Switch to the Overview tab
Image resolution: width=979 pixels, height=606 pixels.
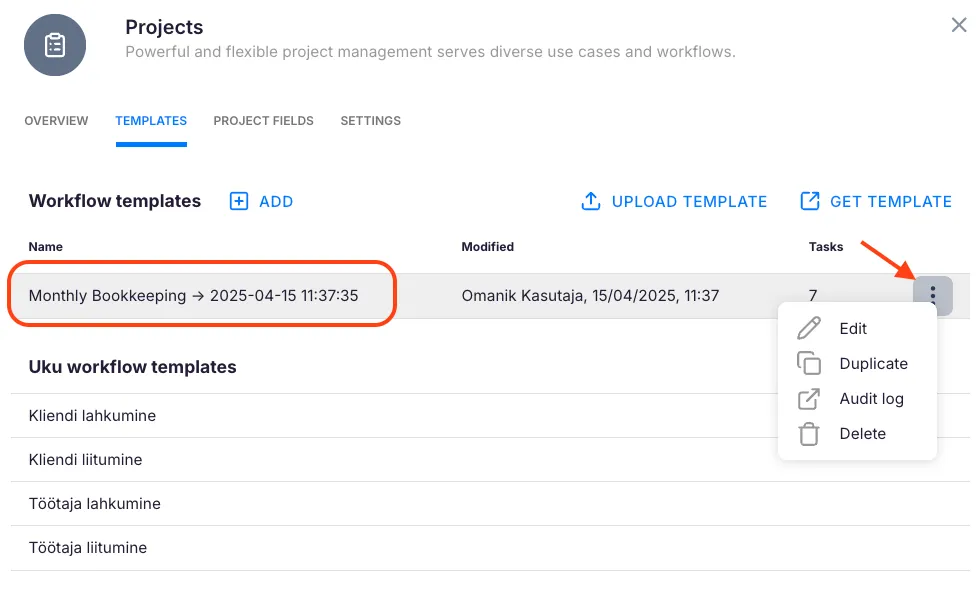coord(56,121)
